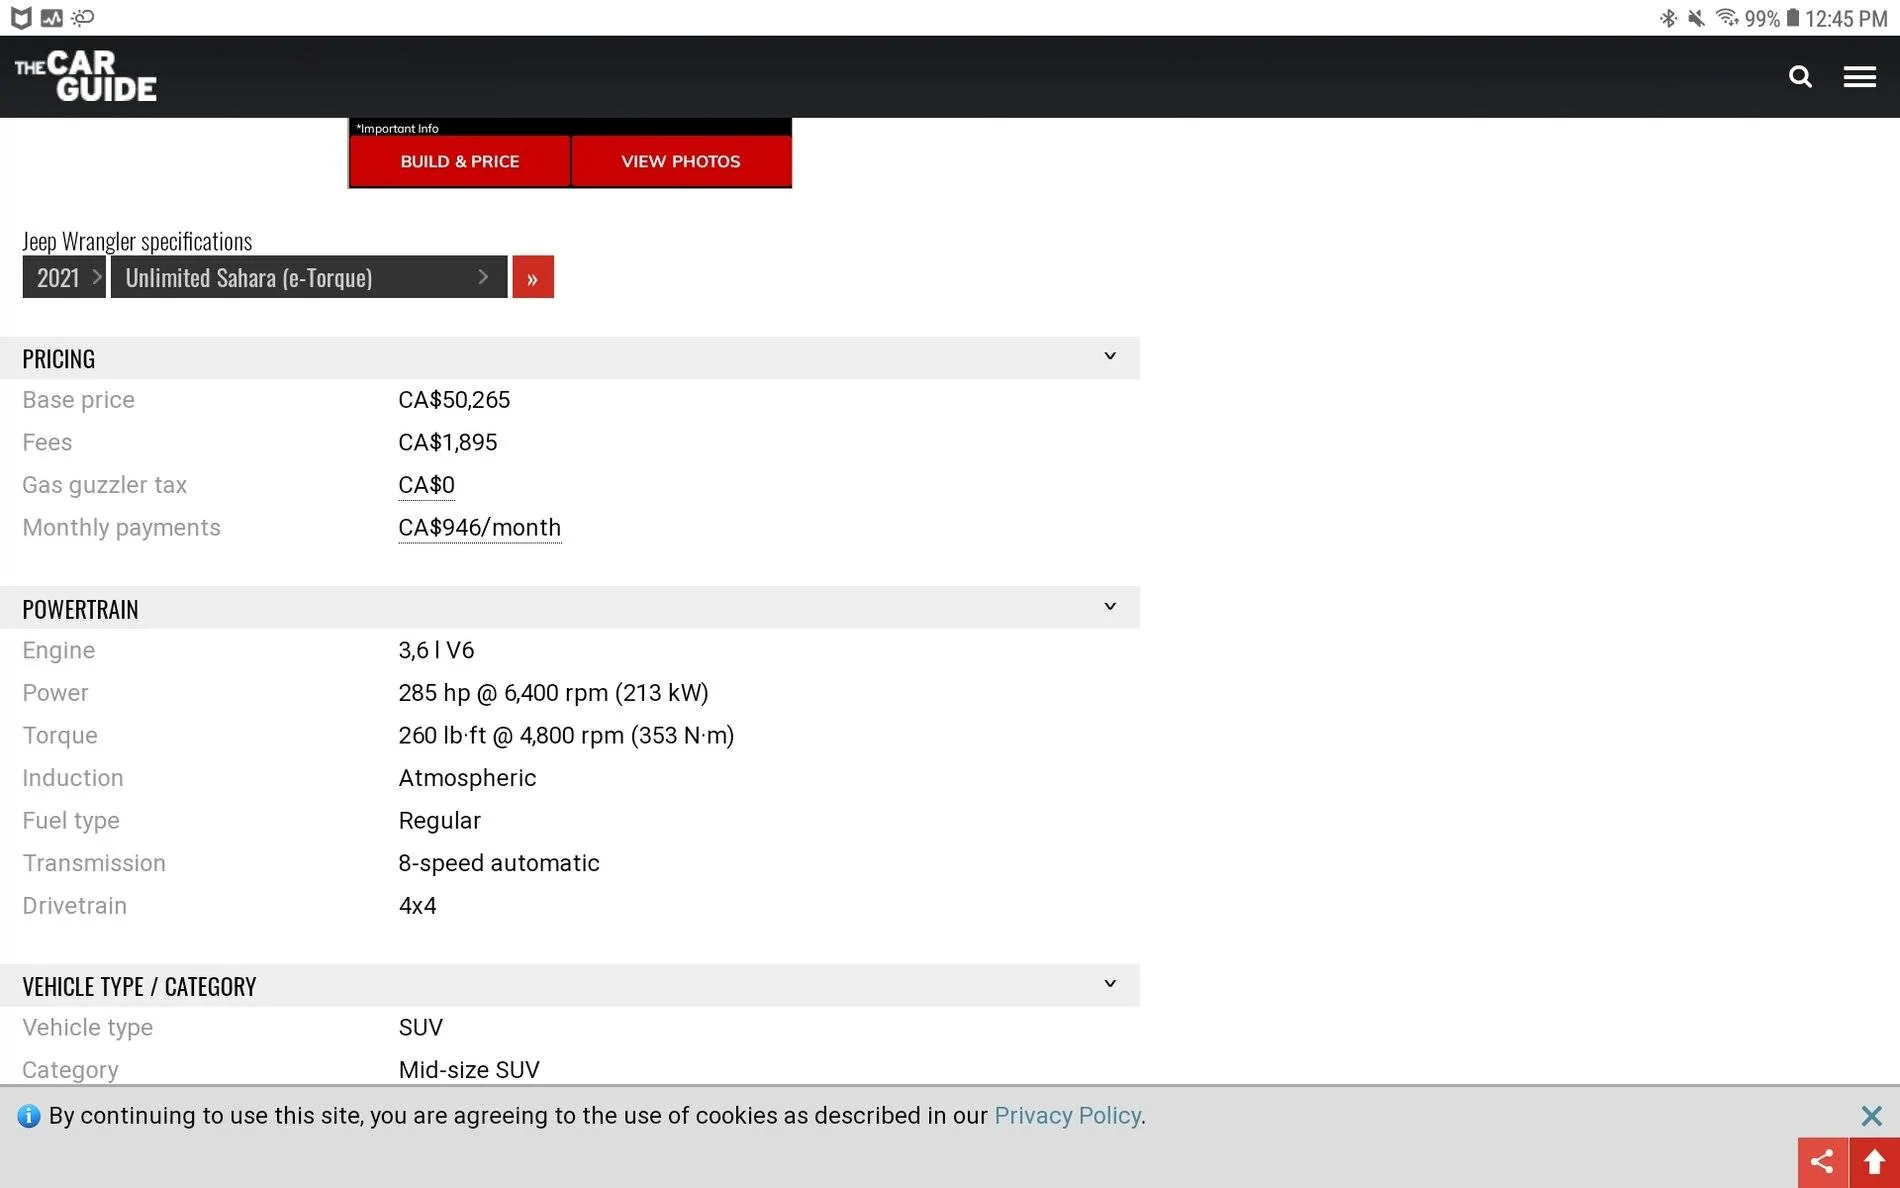This screenshot has width=1900, height=1188.
Task: Click the Engine row label
Action: (58, 650)
